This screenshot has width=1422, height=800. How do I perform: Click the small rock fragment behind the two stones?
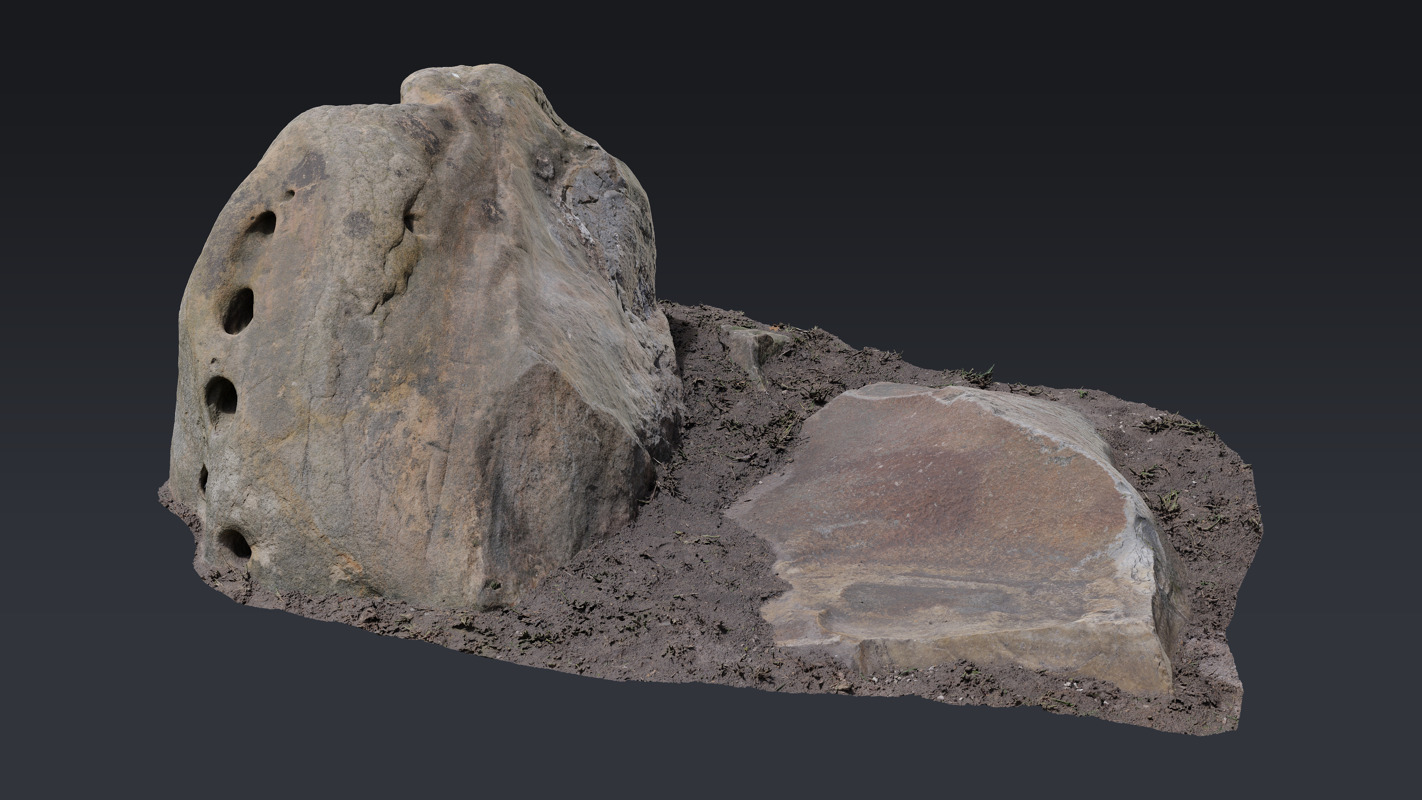[752, 345]
